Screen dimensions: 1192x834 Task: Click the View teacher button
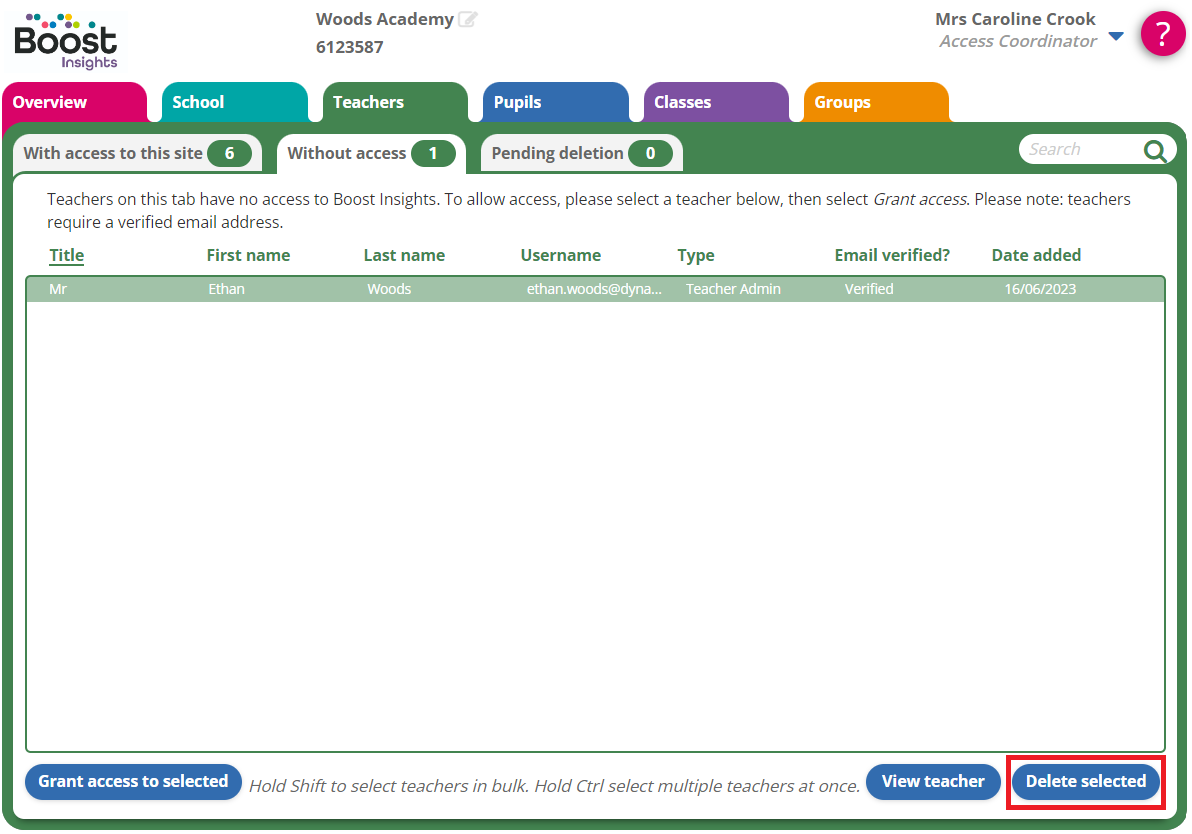point(932,781)
